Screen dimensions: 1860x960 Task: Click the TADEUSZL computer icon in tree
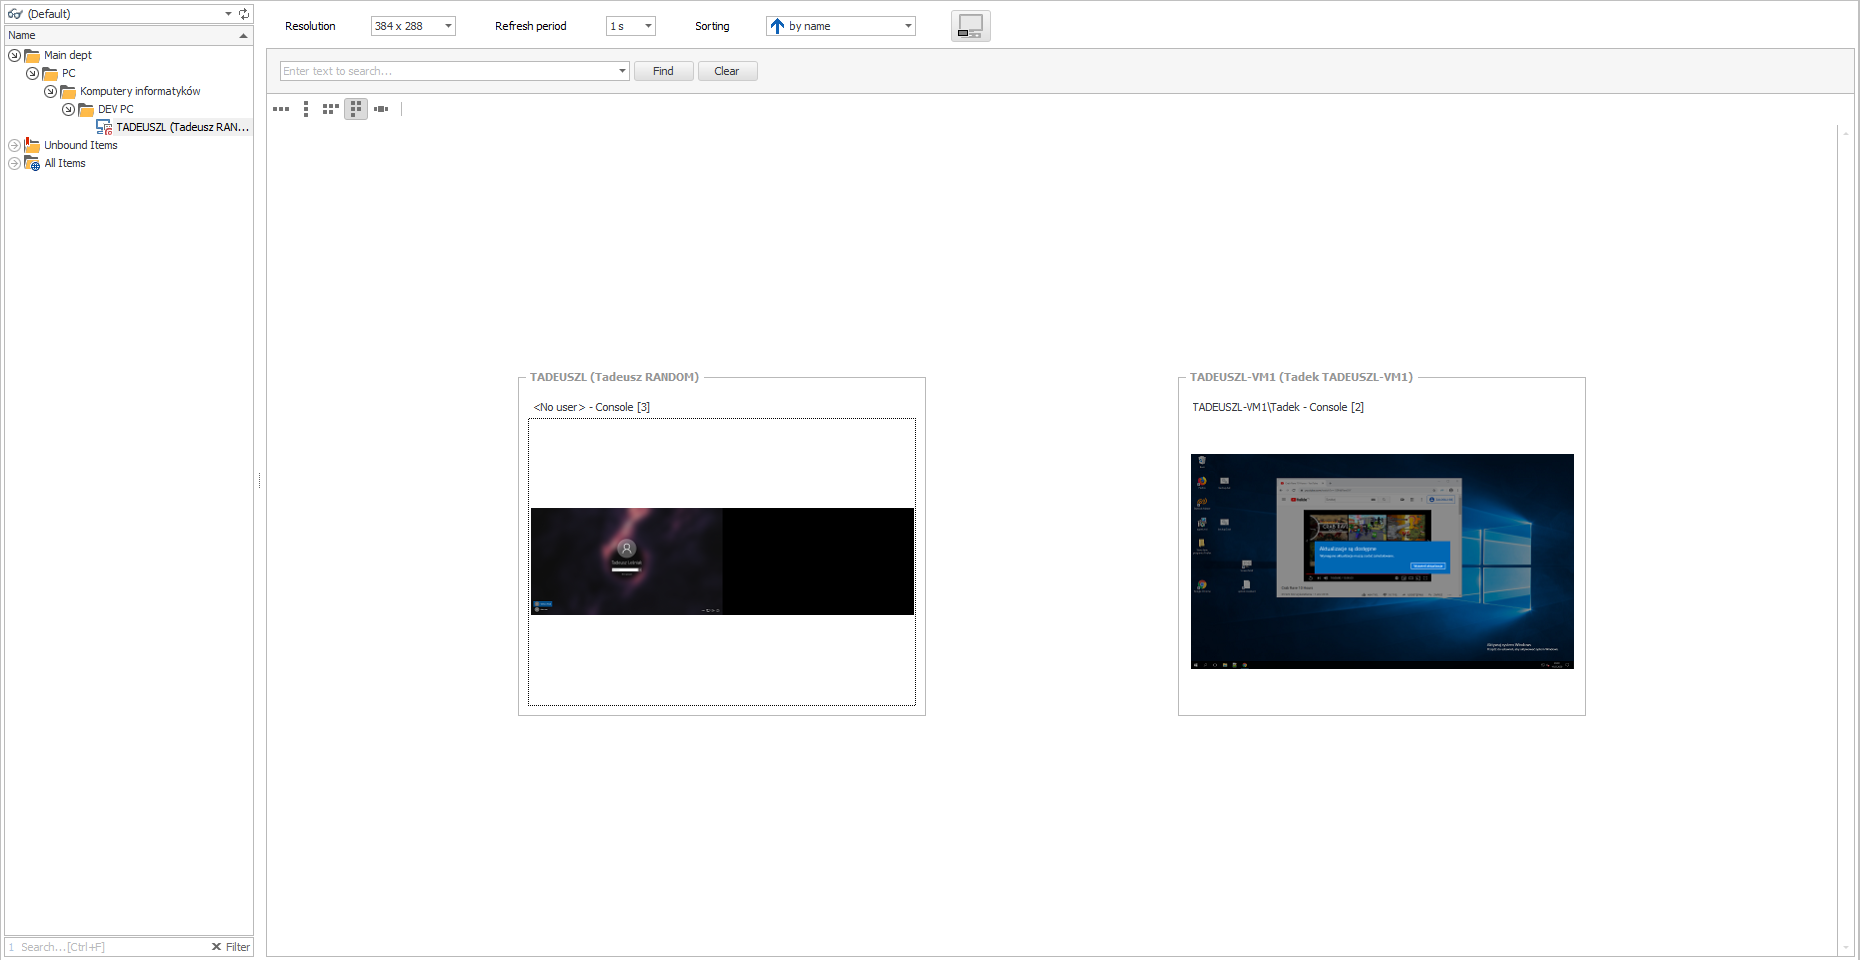[x=104, y=127]
